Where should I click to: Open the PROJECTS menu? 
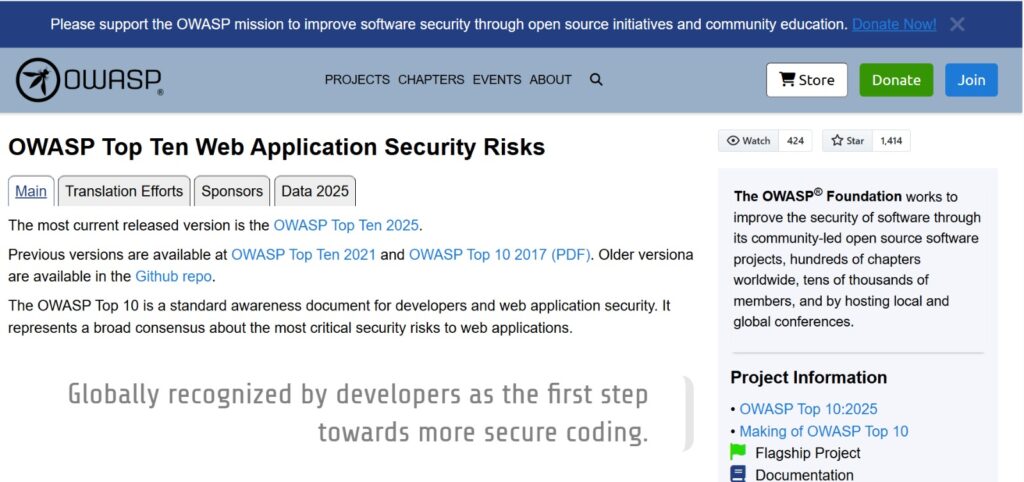coord(357,80)
